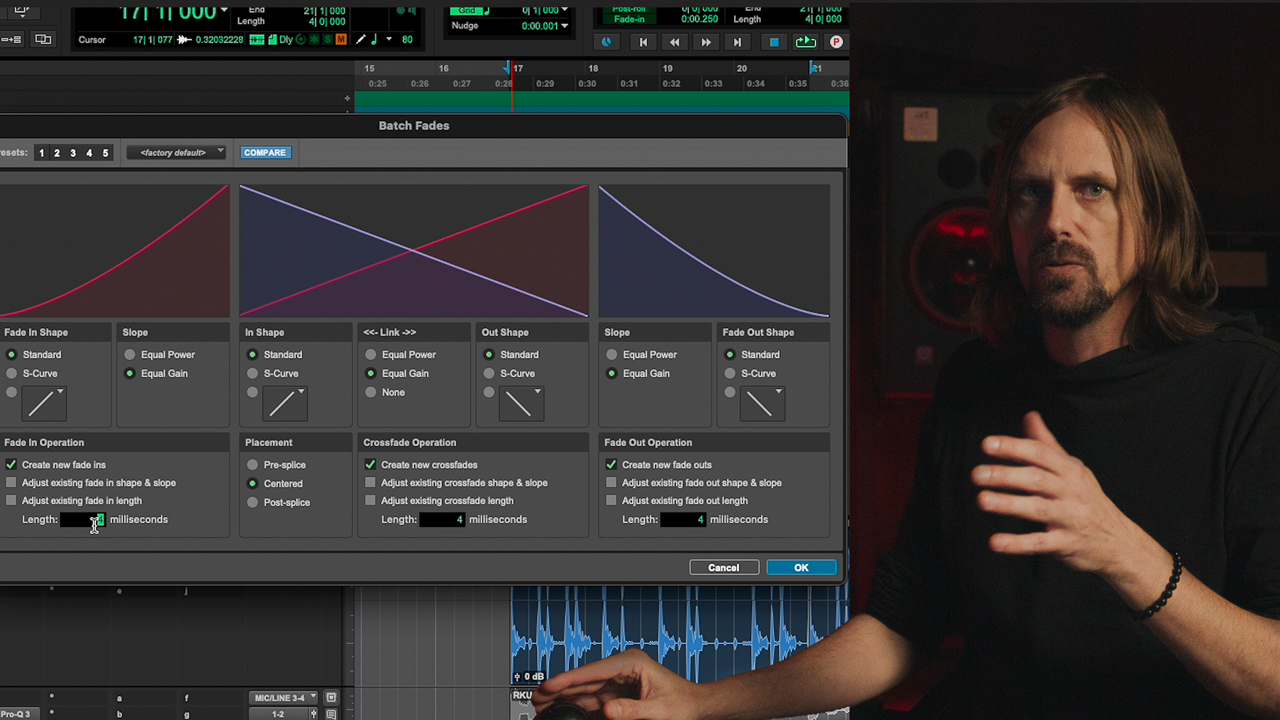This screenshot has width=1280, height=720.
Task: Choose S-Curve for Fade In Shape
Action: tap(12, 374)
